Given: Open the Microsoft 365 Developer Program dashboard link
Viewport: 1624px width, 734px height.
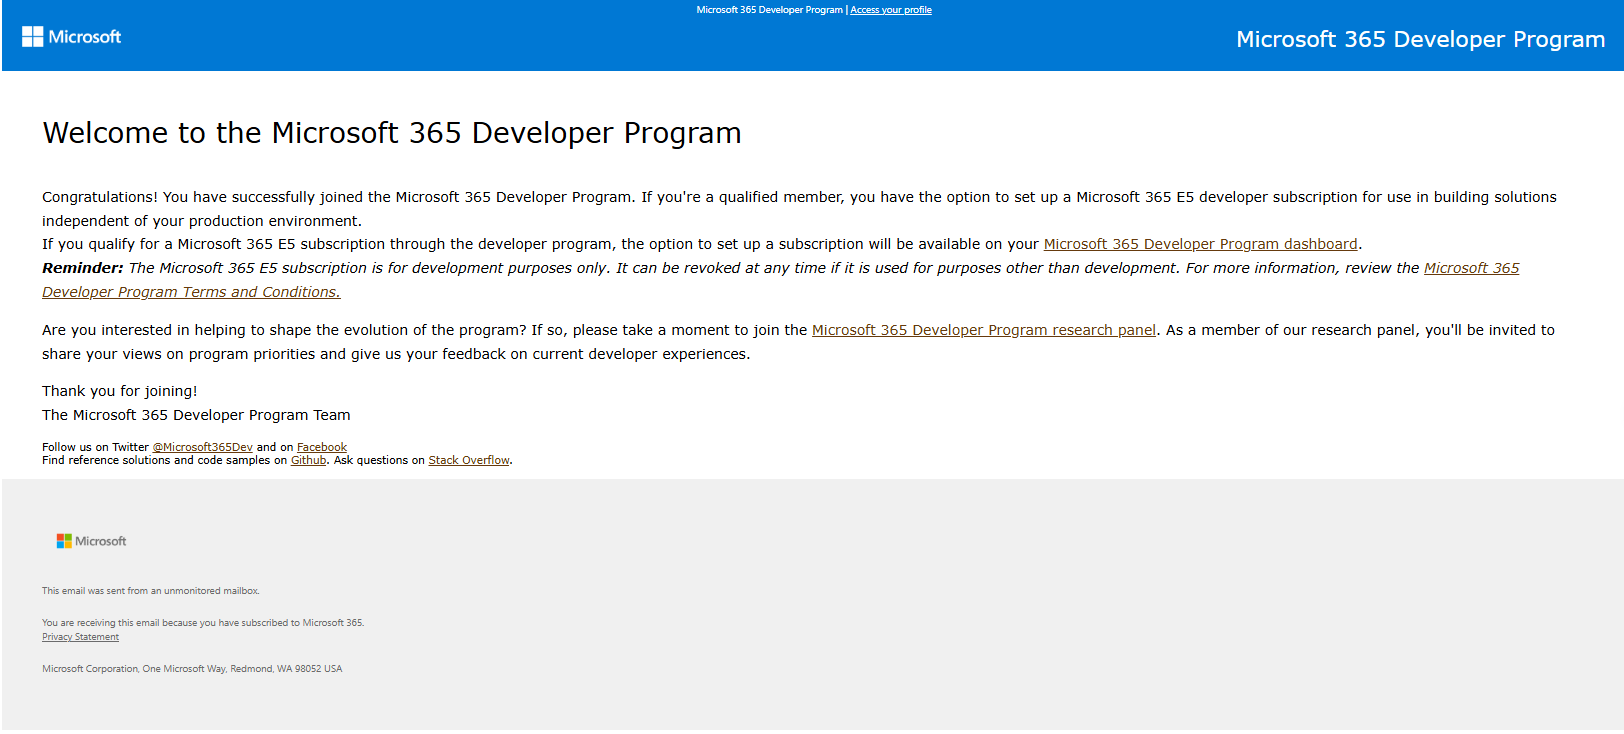Looking at the screenshot, I should 1200,244.
